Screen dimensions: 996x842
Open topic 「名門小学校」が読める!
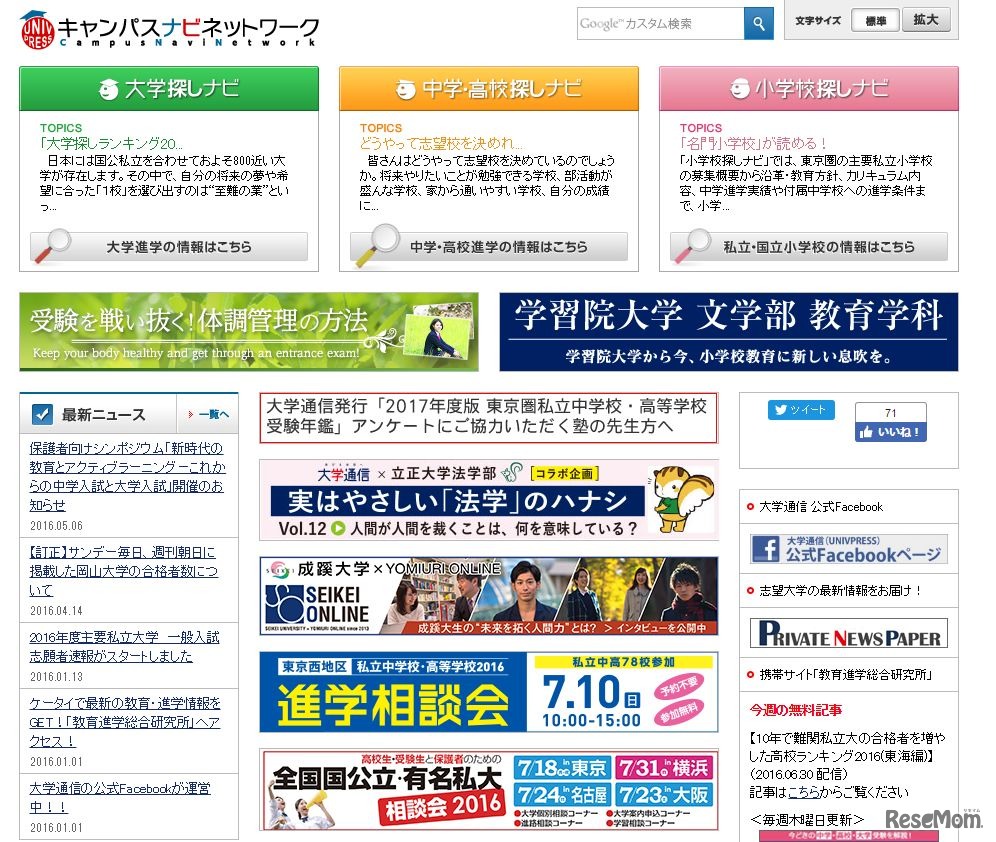point(753,144)
